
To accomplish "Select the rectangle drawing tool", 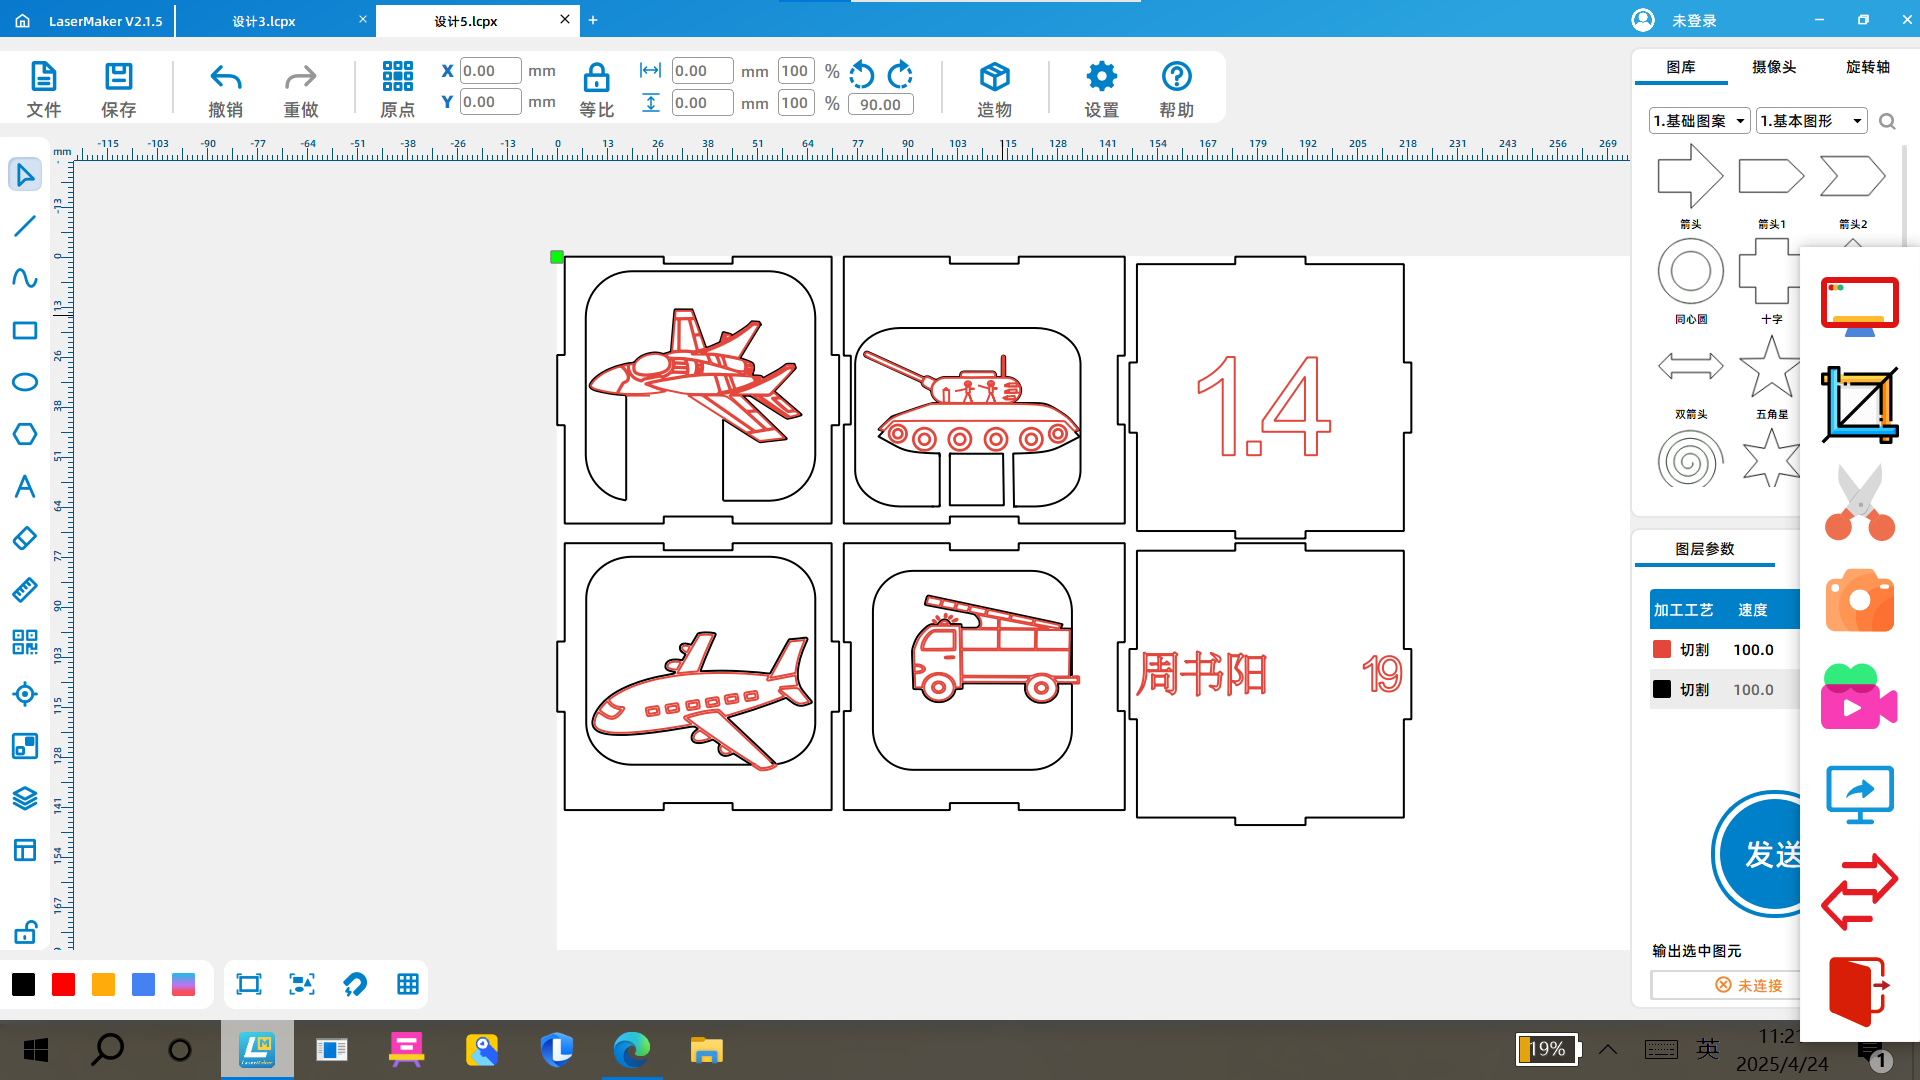I will (25, 330).
